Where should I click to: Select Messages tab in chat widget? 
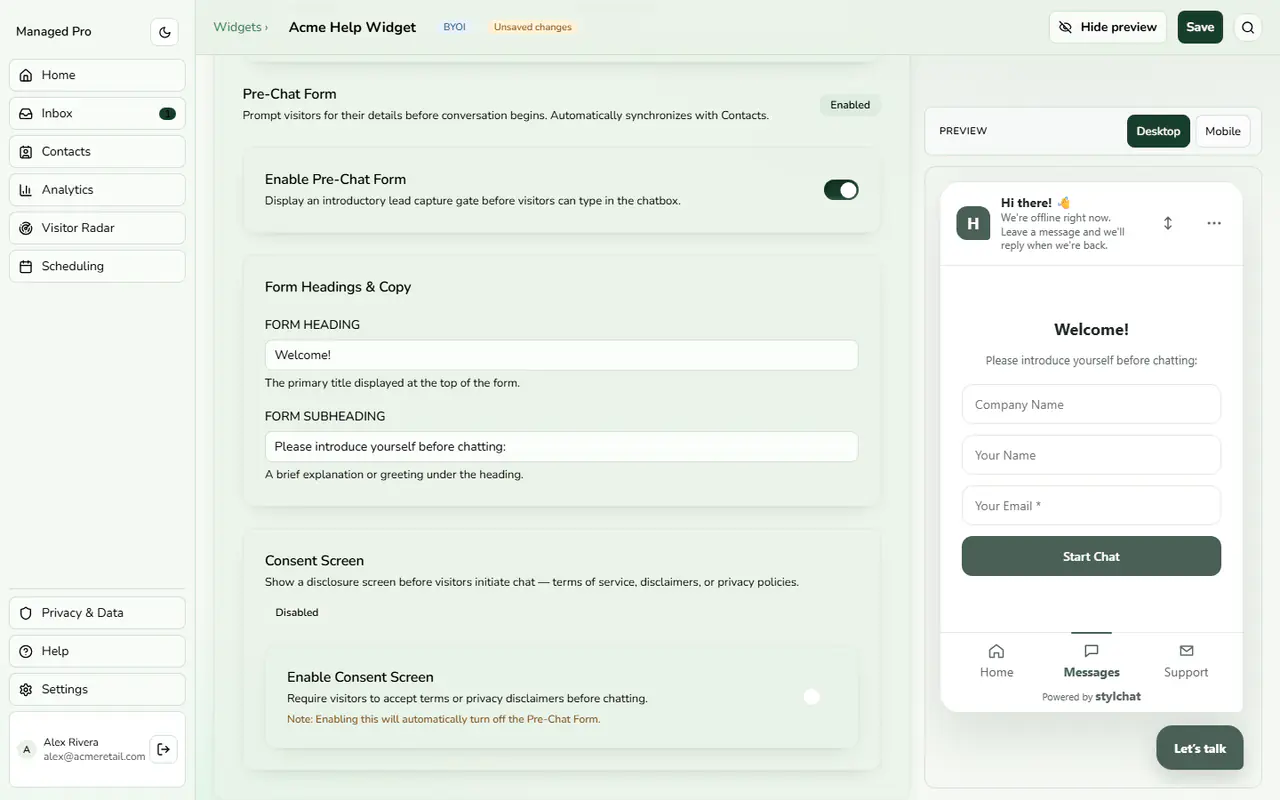(x=1091, y=661)
